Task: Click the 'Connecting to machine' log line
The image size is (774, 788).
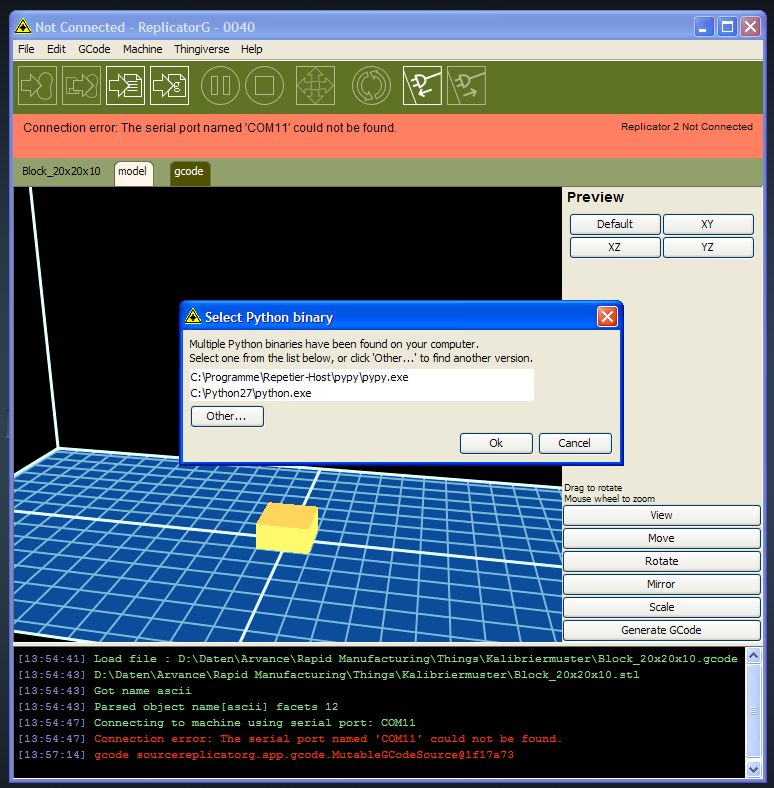Action: pyautogui.click(x=217, y=723)
